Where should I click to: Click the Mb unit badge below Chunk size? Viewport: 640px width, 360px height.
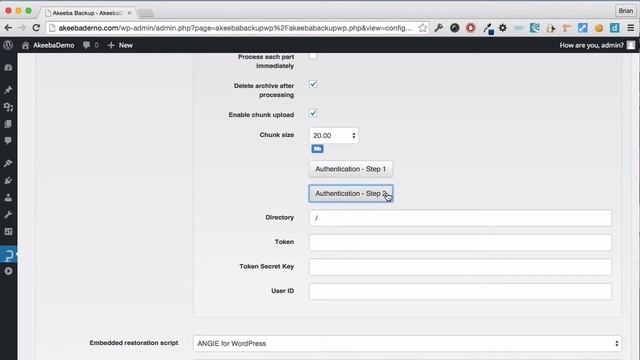[x=317, y=149]
